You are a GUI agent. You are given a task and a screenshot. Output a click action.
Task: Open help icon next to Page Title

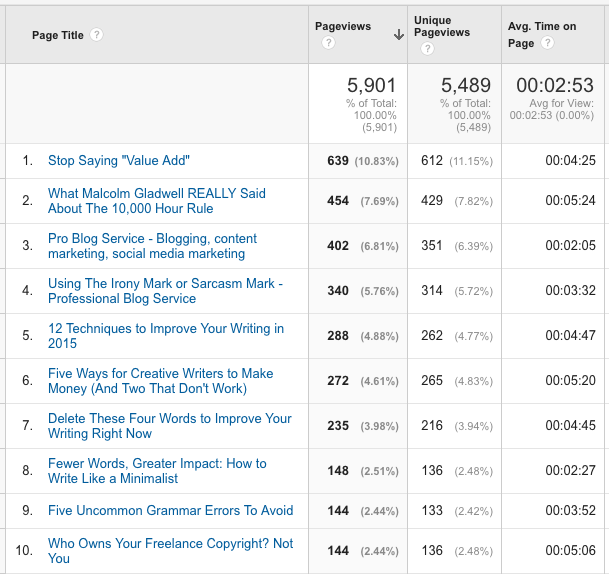click(96, 35)
